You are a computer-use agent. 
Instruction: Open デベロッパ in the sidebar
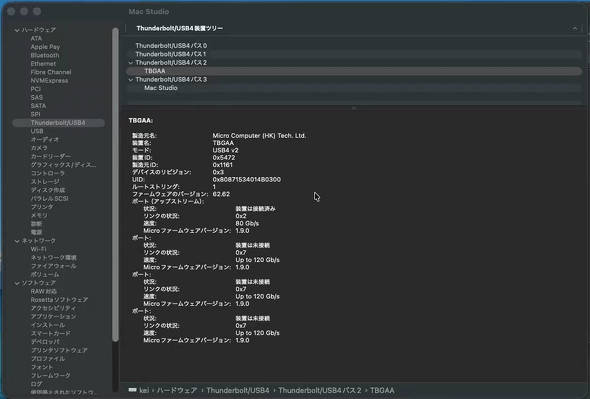point(45,342)
